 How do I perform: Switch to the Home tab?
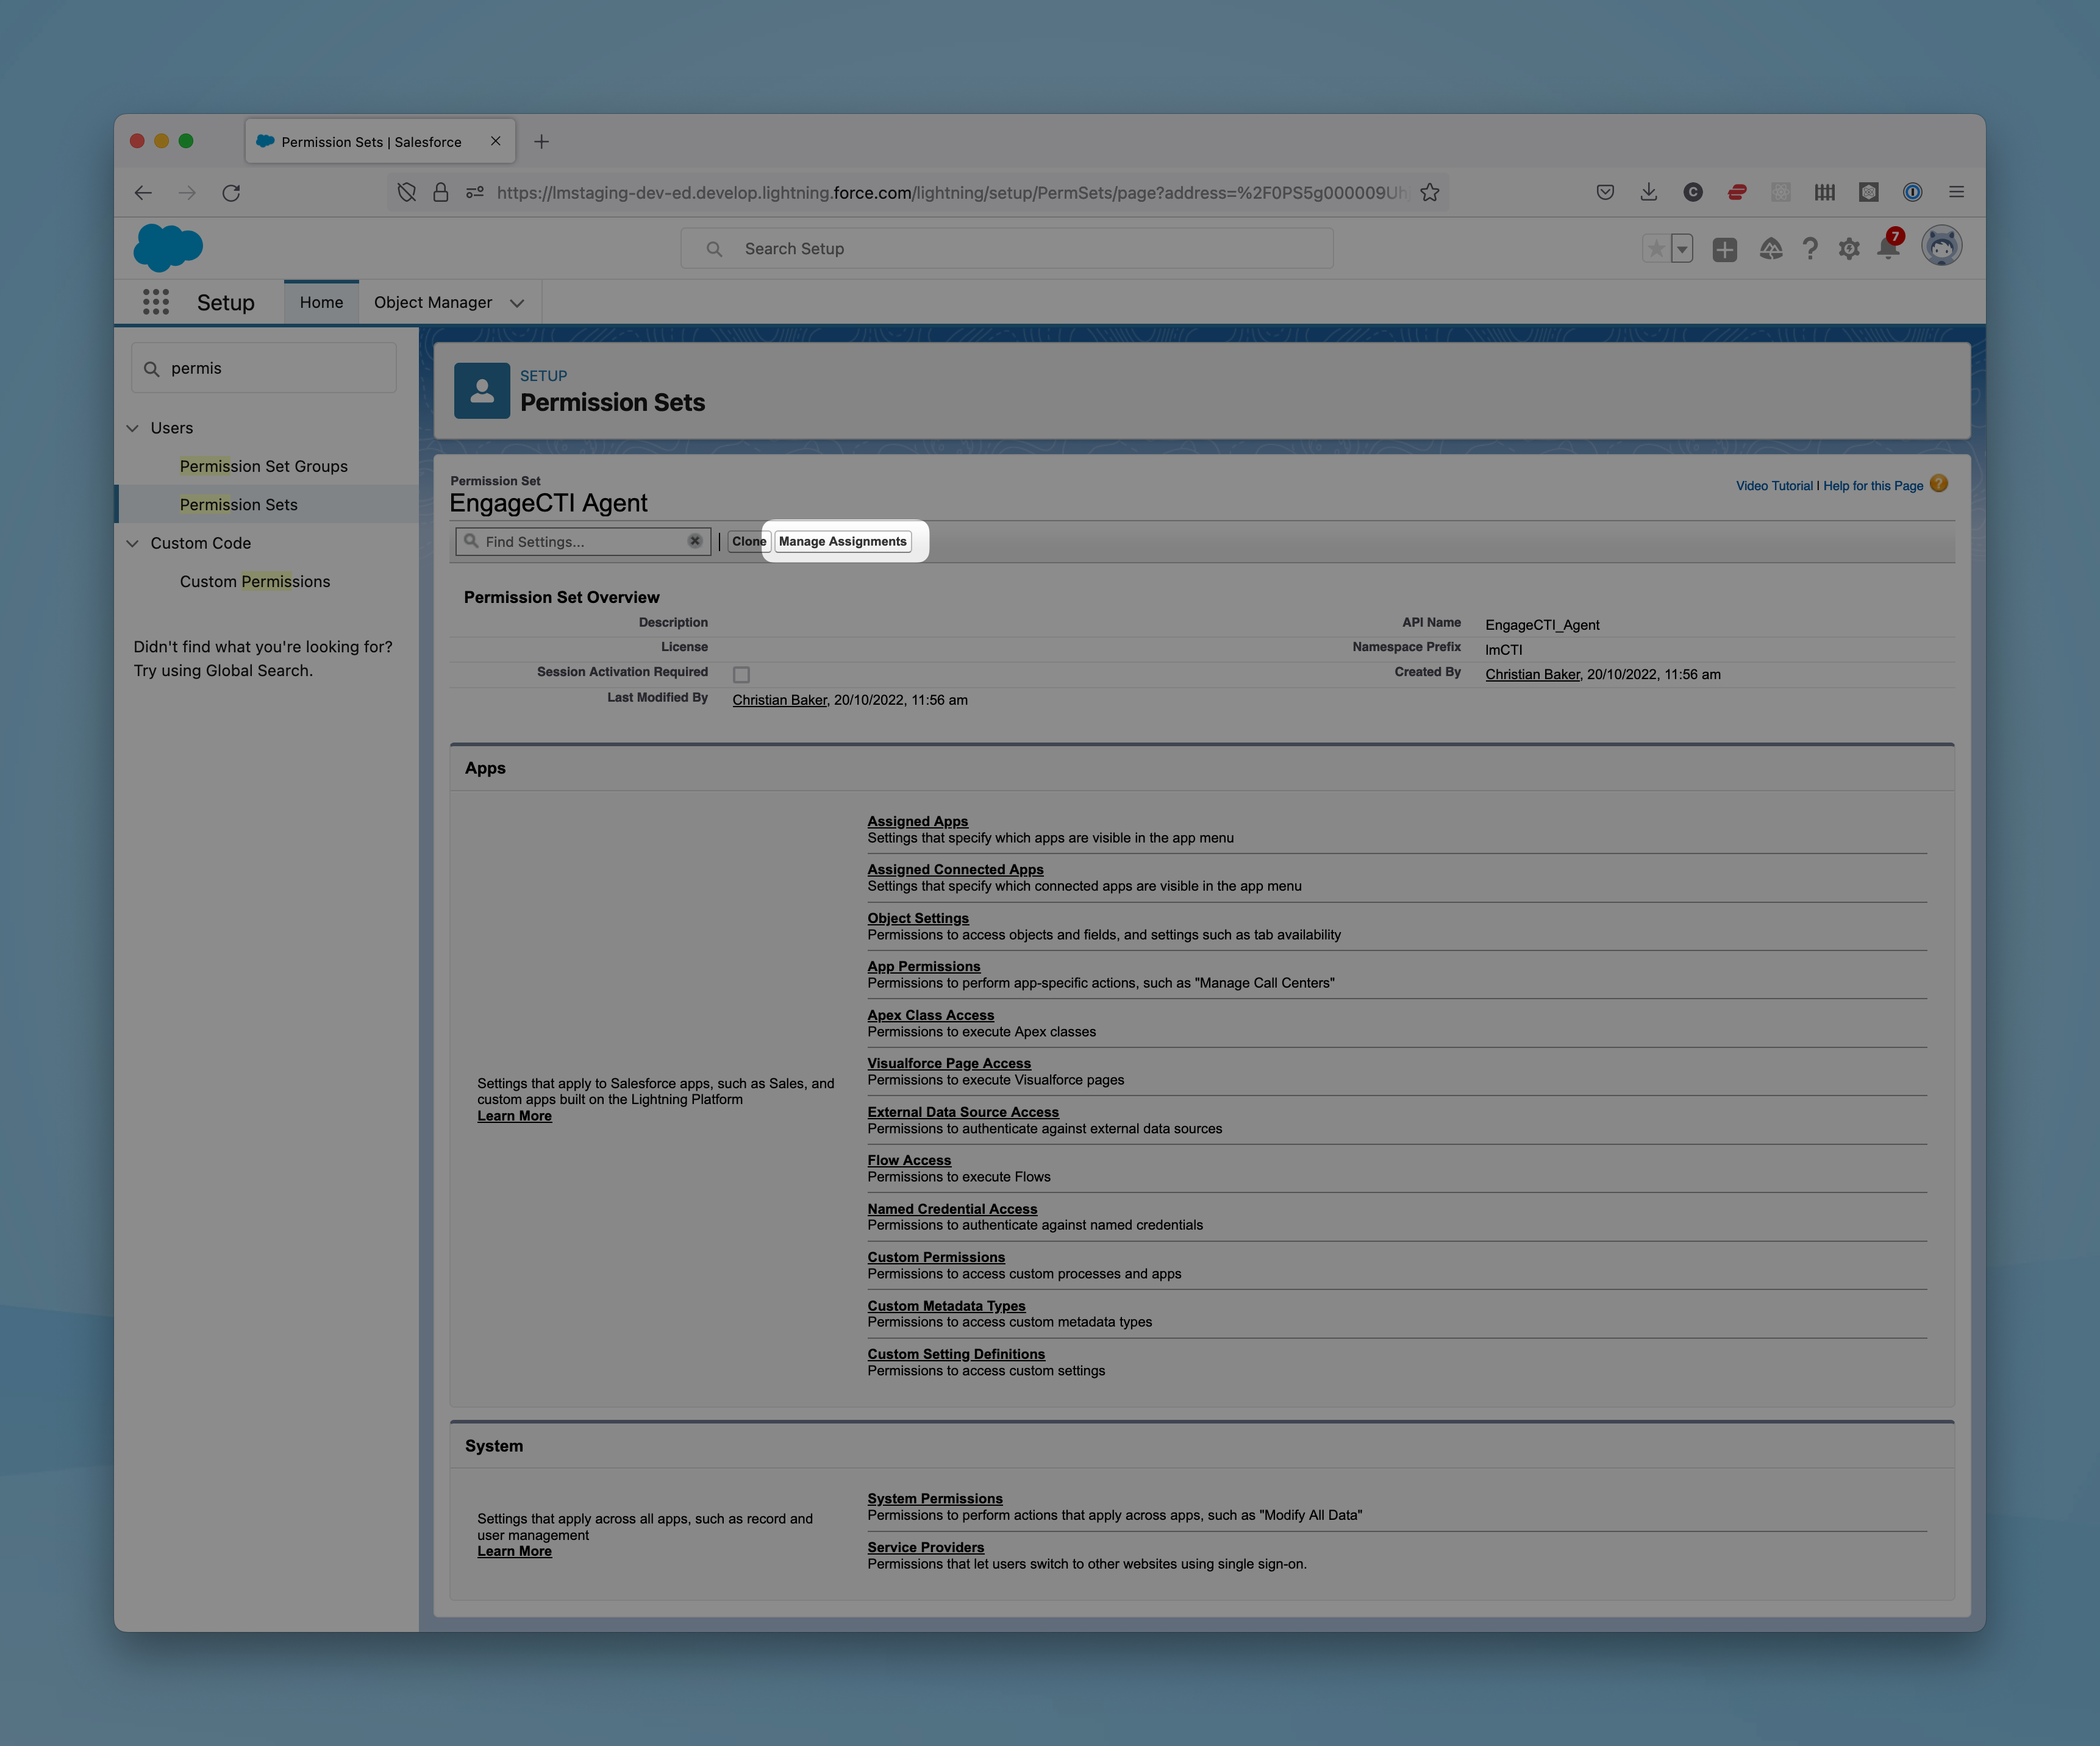point(321,302)
